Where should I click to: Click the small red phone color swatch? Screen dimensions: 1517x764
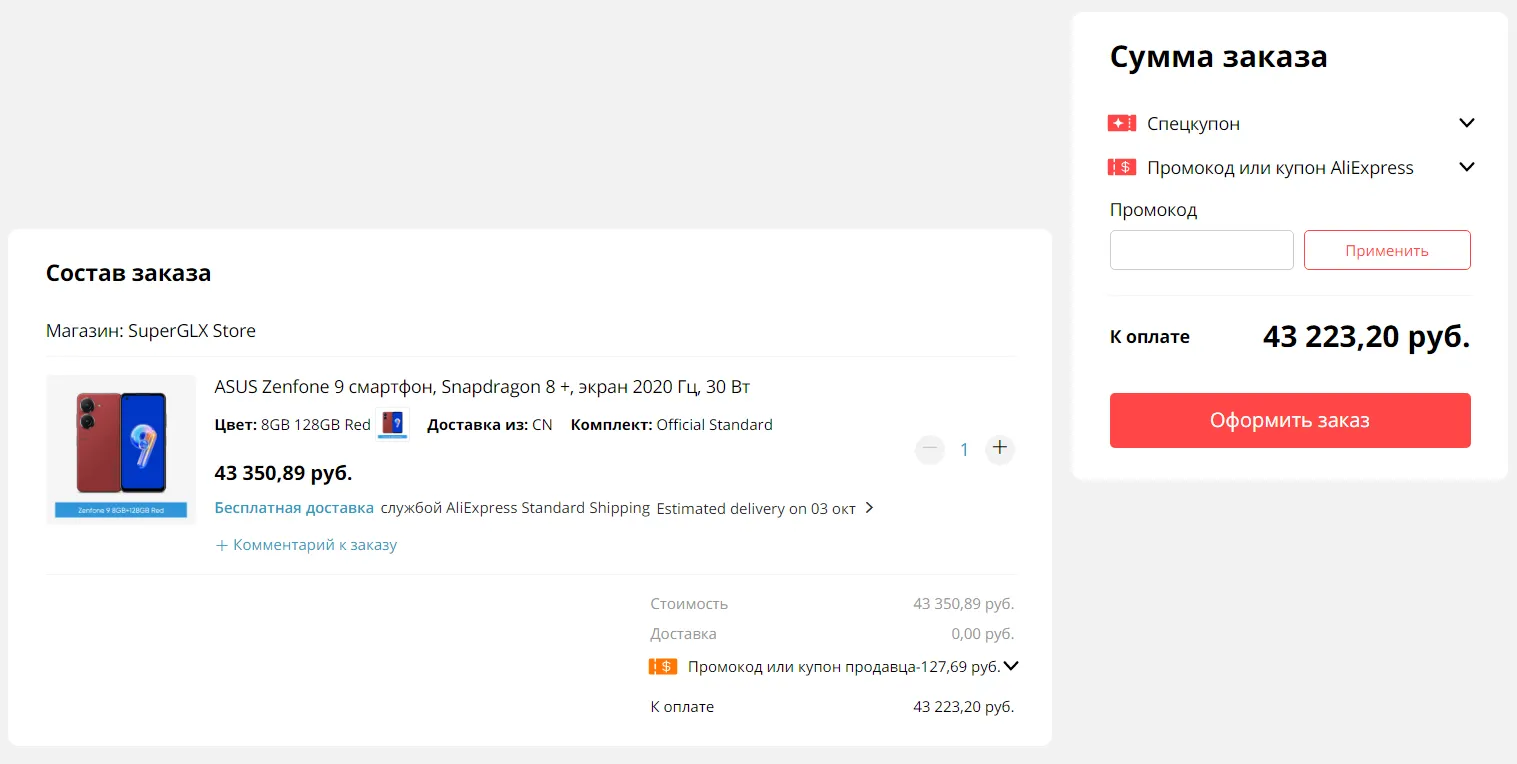pos(393,424)
